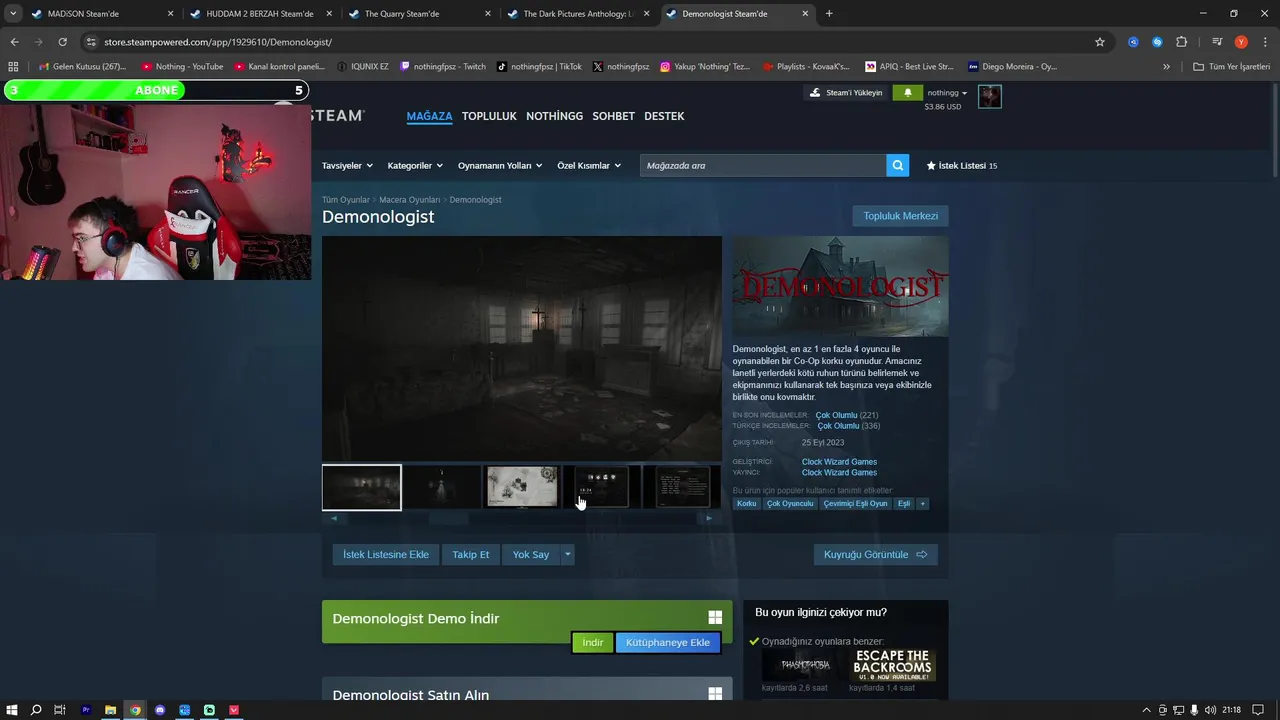
Task: Open Task View on the taskbar
Action: tap(60, 710)
